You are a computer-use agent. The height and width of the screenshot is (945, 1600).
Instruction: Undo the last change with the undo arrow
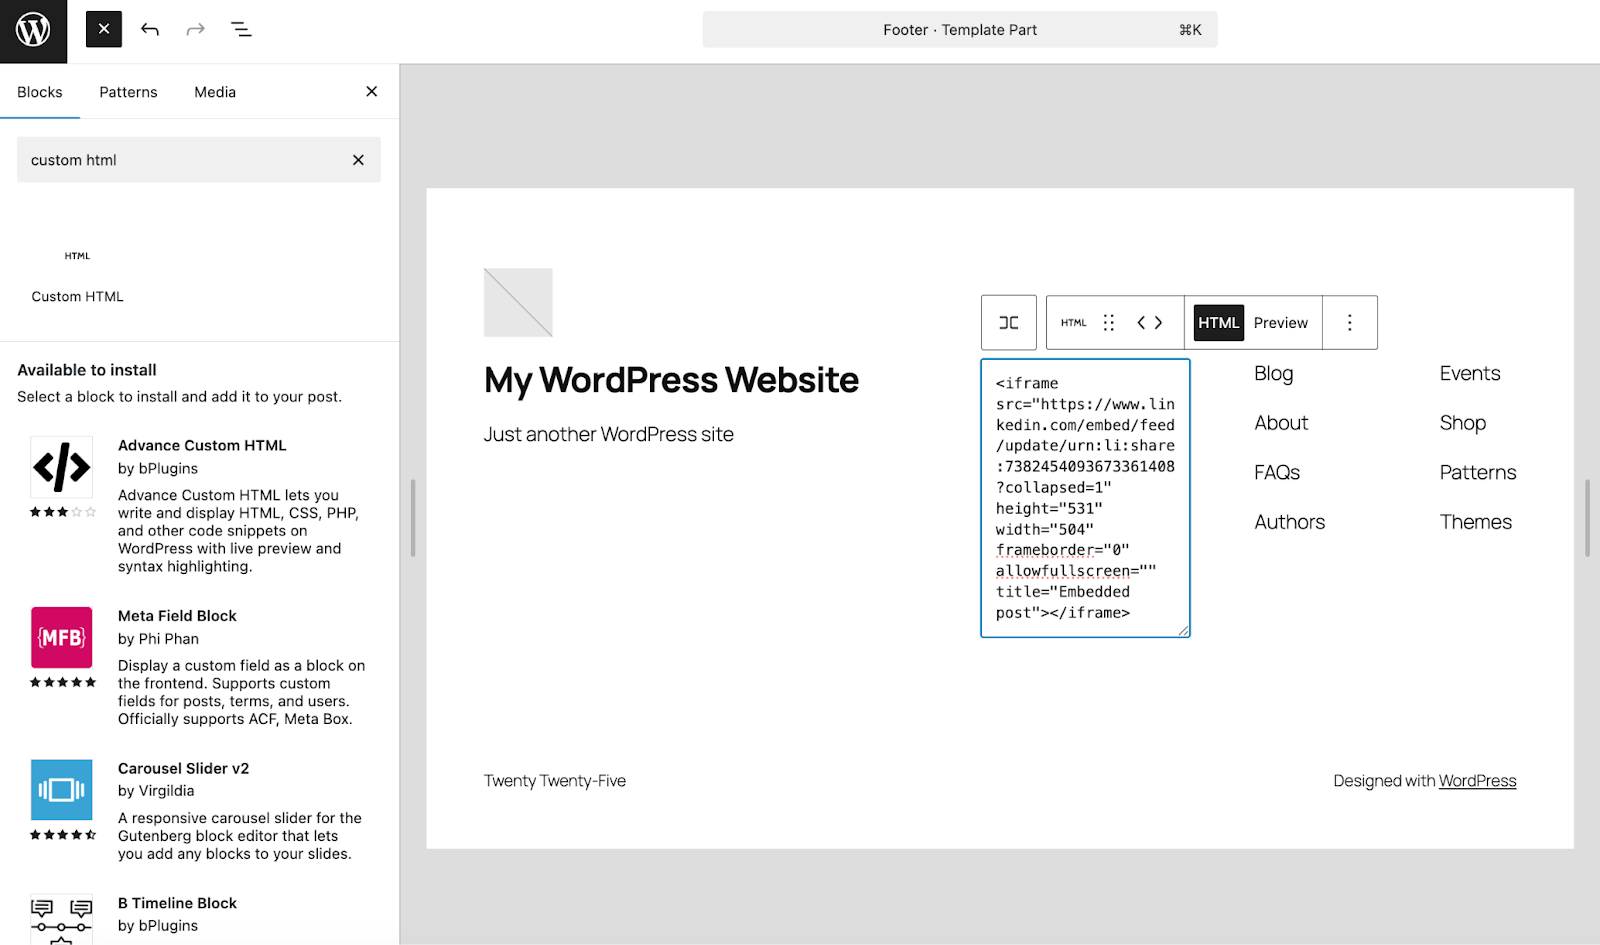[149, 29]
